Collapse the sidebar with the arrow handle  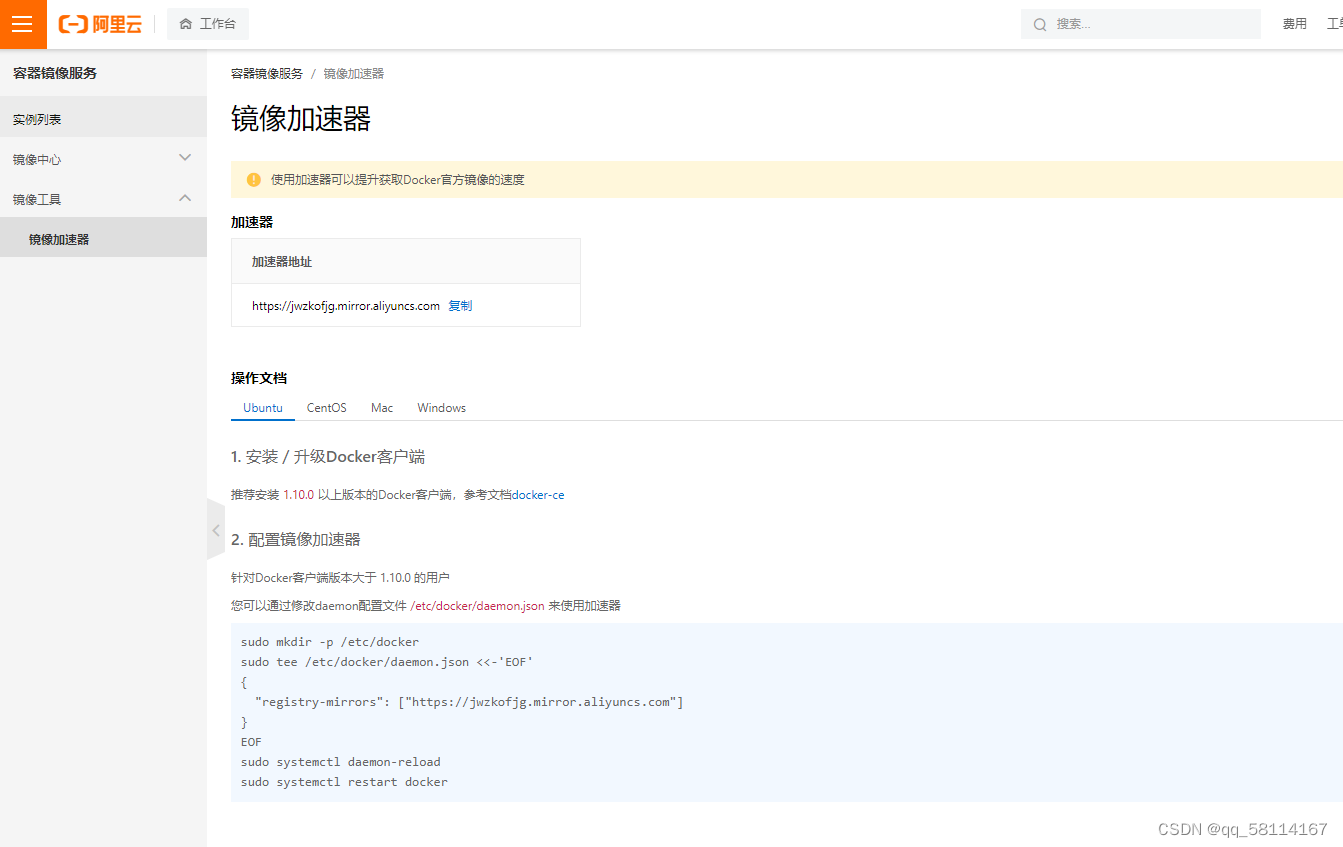coord(215,530)
